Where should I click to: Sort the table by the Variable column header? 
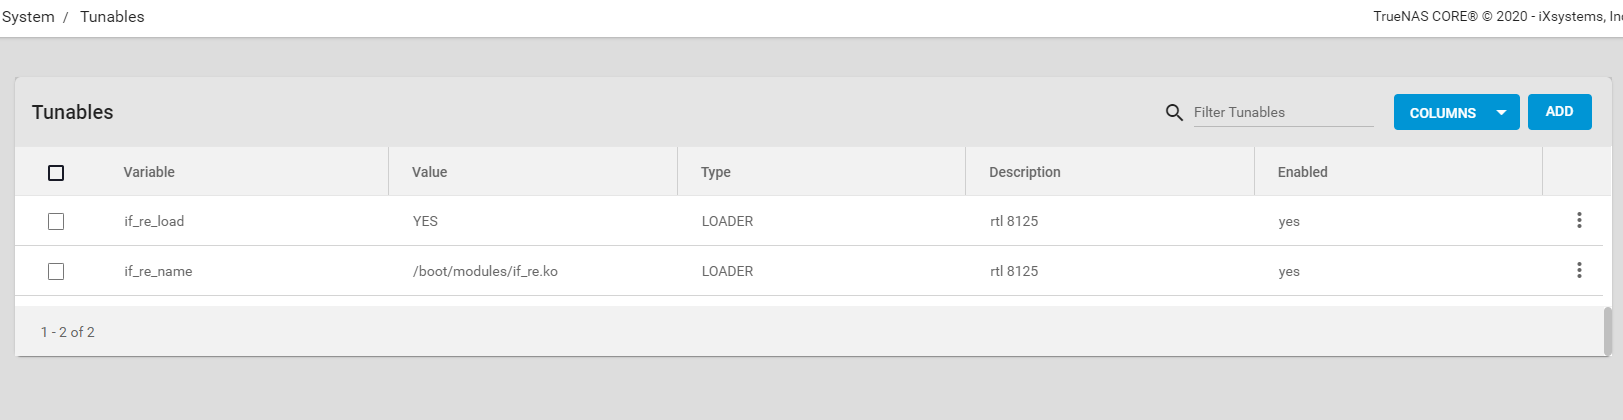(x=149, y=172)
